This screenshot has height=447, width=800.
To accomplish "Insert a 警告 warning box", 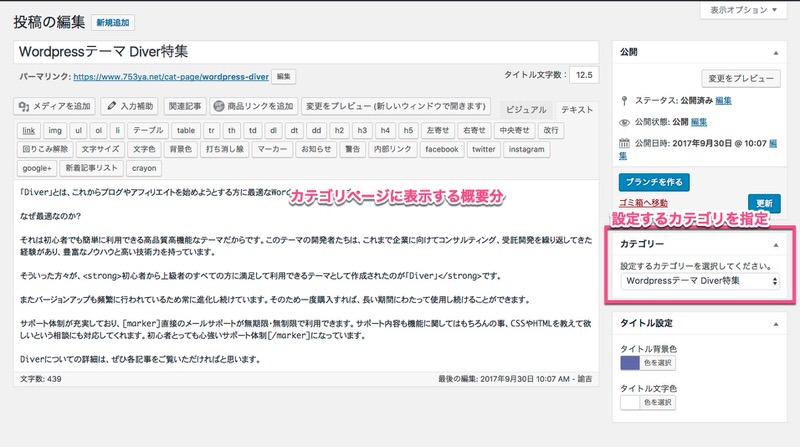I will 353,150.
